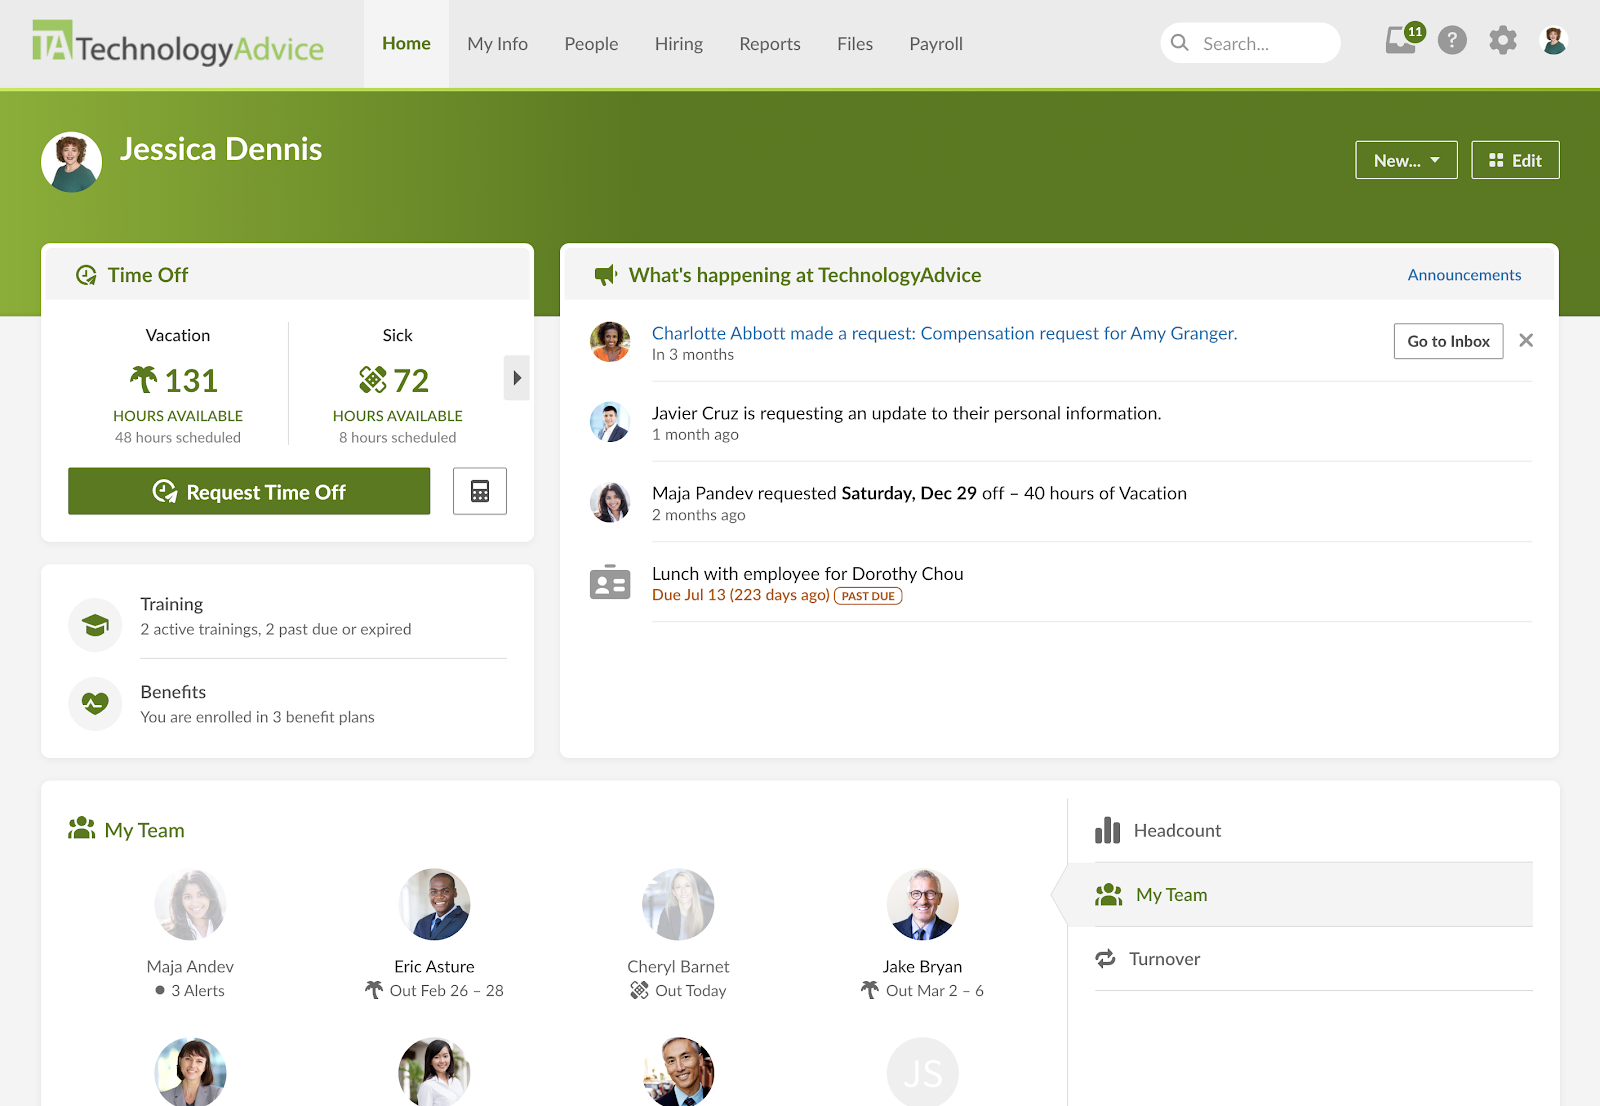1600x1106 pixels.
Task: Open Lunch with employee for Dorothy Chou
Action: pyautogui.click(x=808, y=573)
